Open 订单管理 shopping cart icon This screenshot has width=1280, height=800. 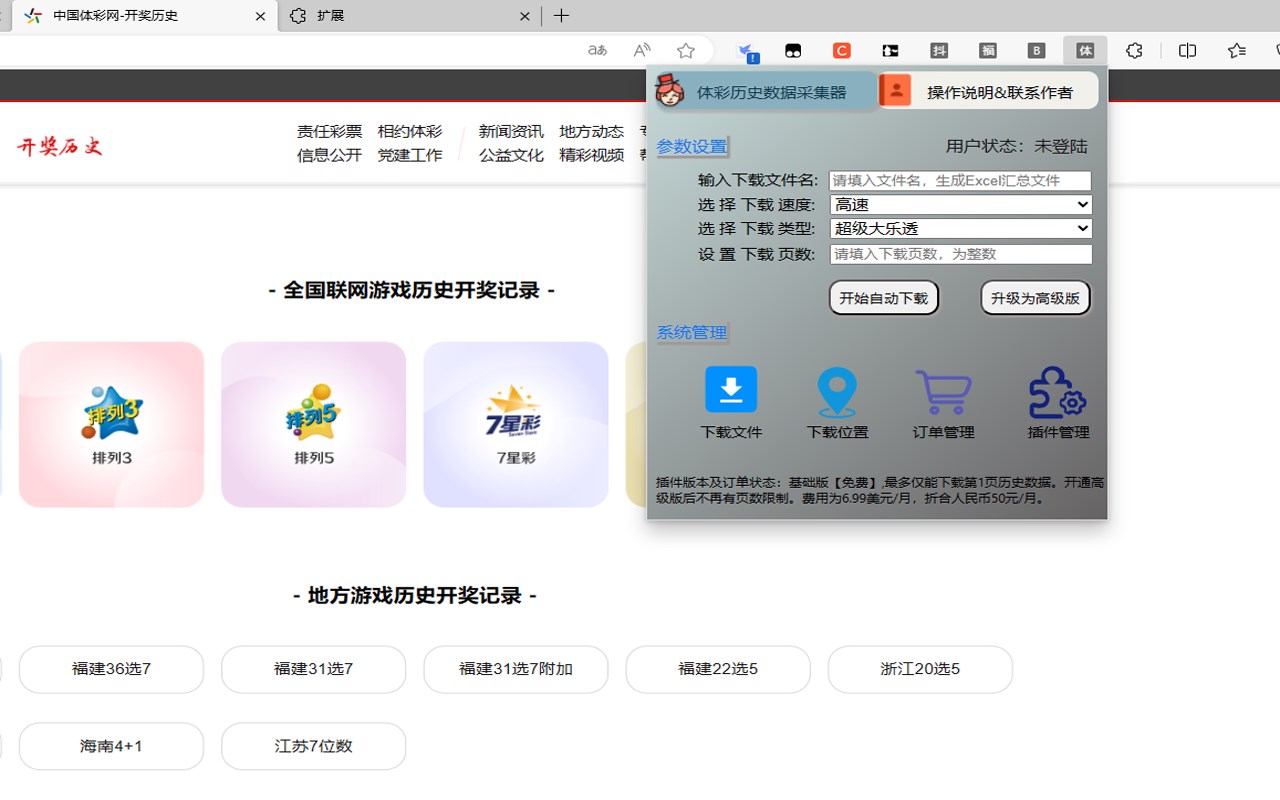click(x=943, y=392)
